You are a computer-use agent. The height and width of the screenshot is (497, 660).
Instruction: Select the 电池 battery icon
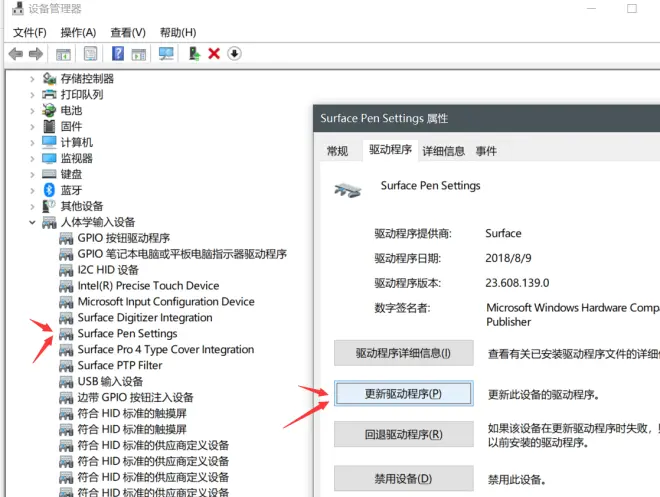[49, 110]
